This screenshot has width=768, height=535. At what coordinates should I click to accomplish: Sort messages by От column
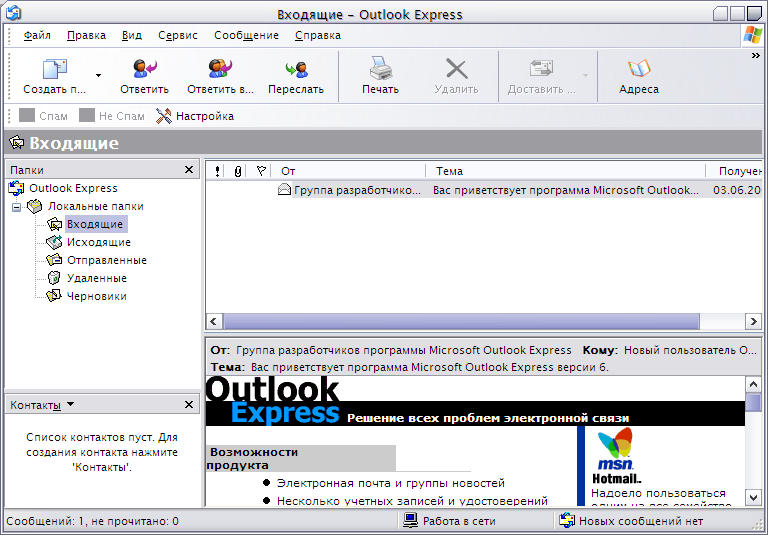pos(349,171)
